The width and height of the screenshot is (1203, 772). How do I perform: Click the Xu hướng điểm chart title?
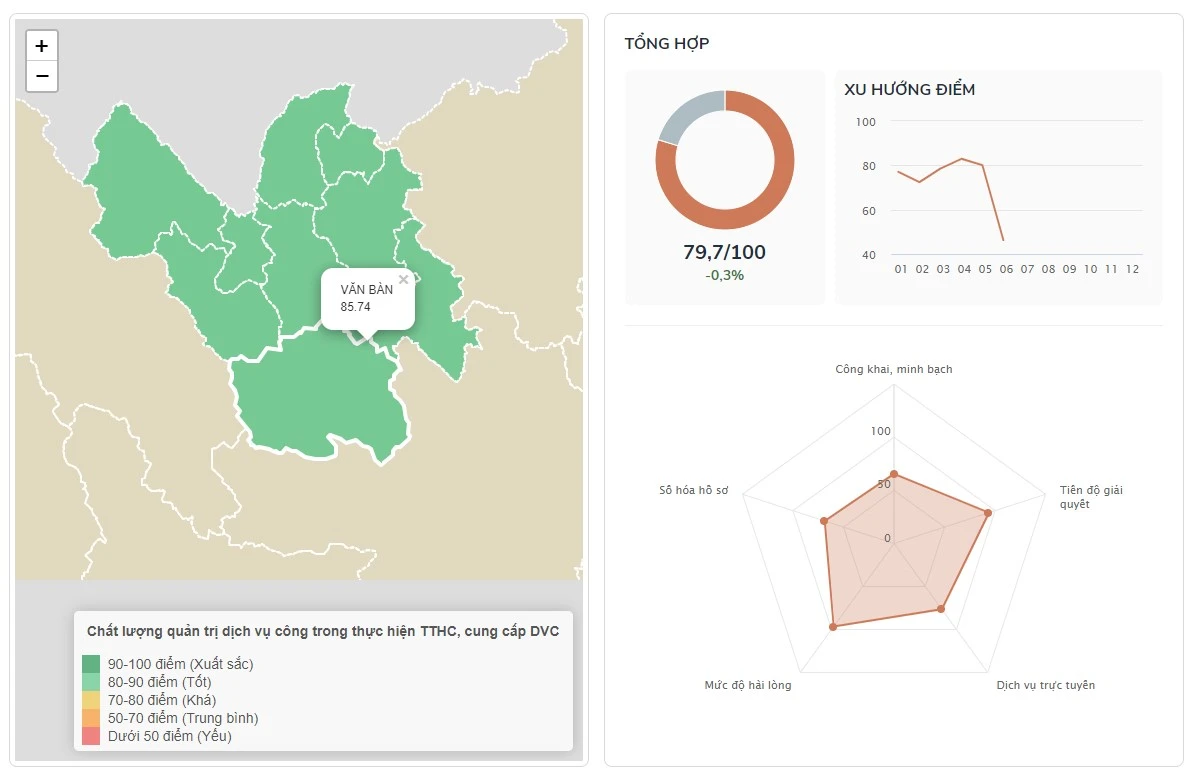[909, 89]
